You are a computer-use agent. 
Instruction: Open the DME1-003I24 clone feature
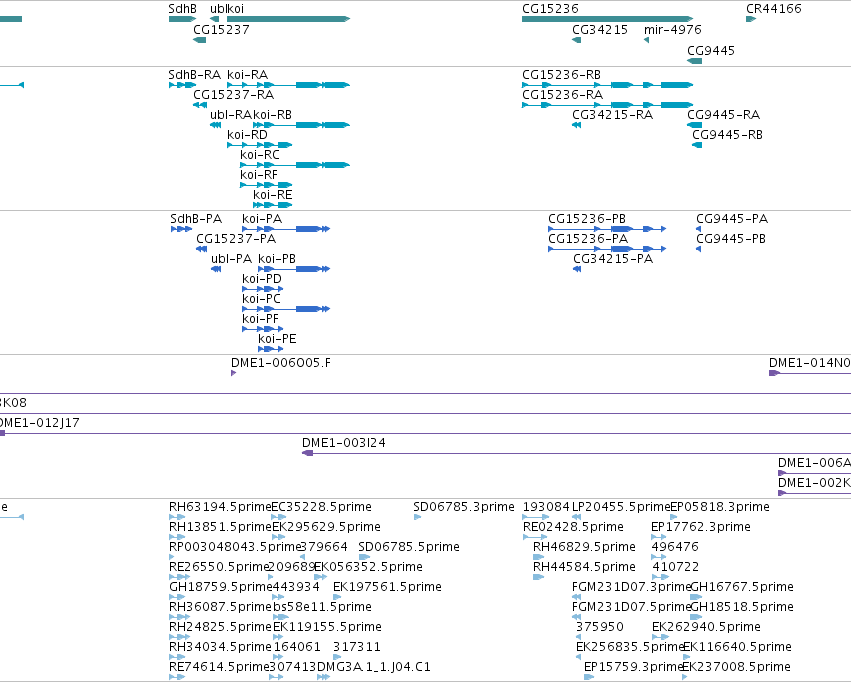576,453
